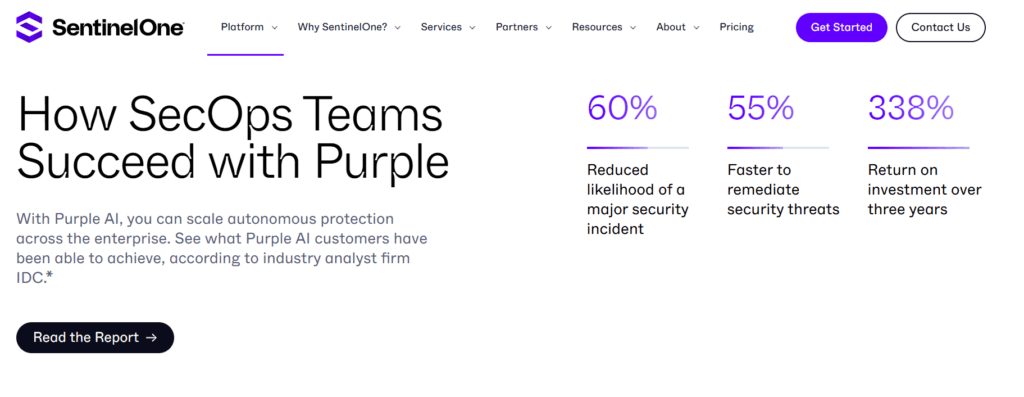The height and width of the screenshot is (397, 1024).
Task: Select the 338% statistic
Action: 910,108
